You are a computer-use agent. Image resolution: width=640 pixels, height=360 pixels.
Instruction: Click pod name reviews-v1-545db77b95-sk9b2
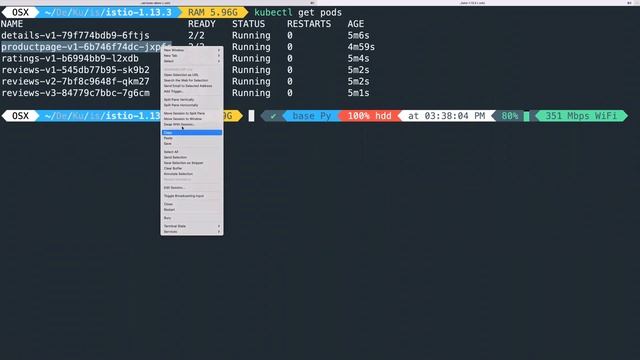pos(76,70)
